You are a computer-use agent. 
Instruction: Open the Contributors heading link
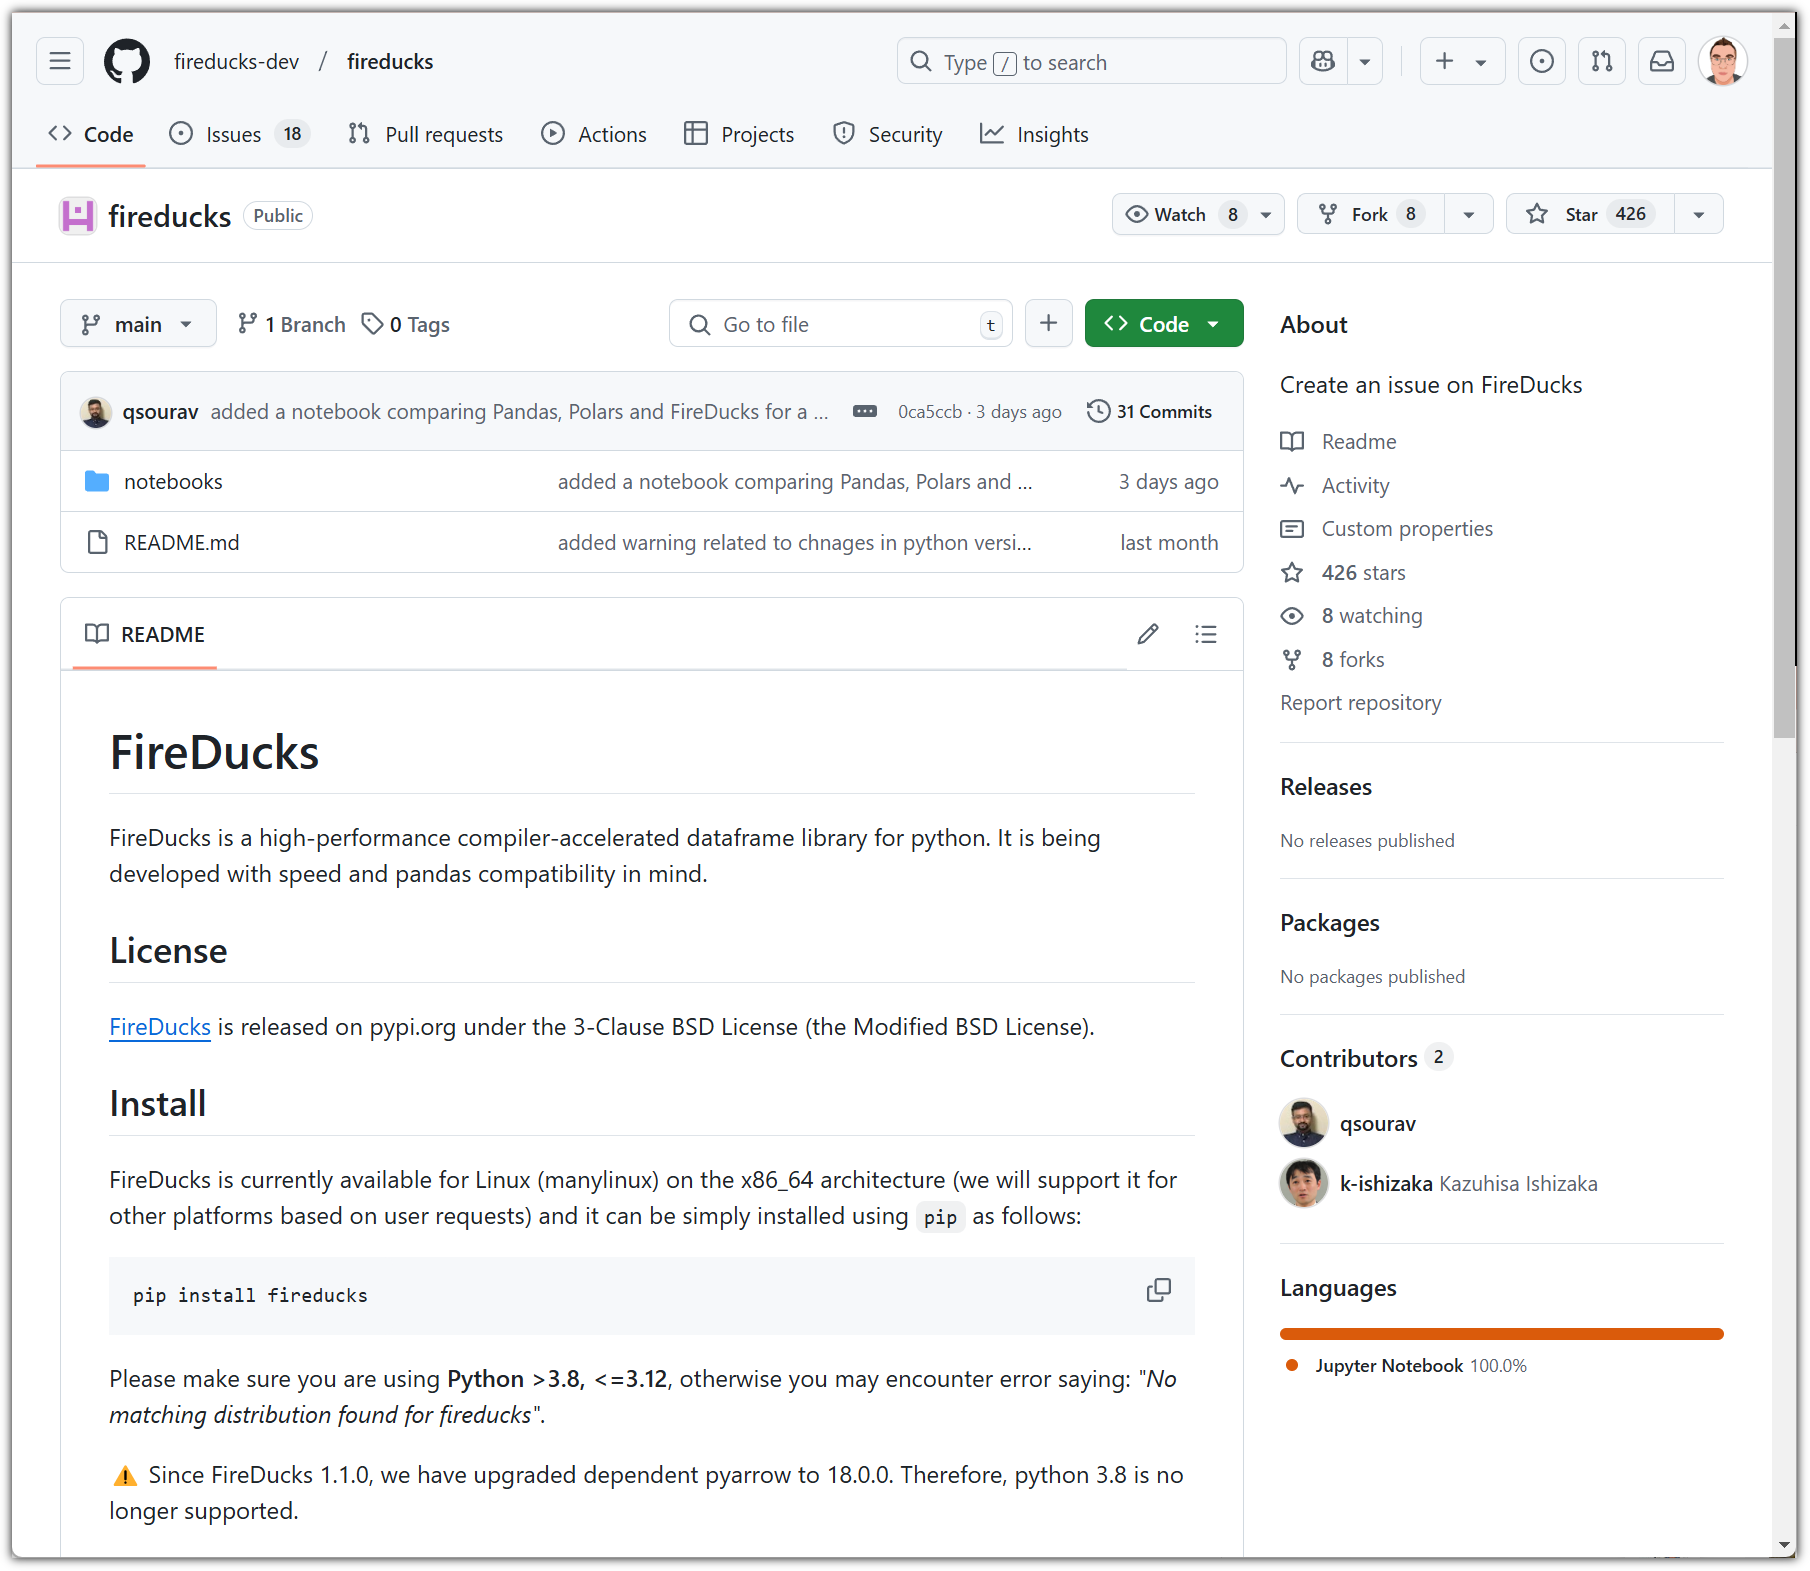(x=1366, y=1058)
